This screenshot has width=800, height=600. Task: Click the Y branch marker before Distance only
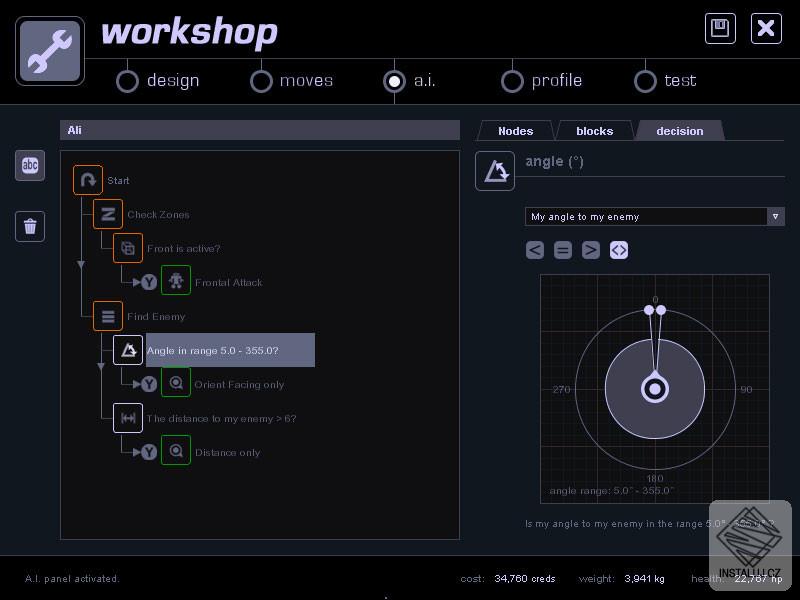click(149, 452)
